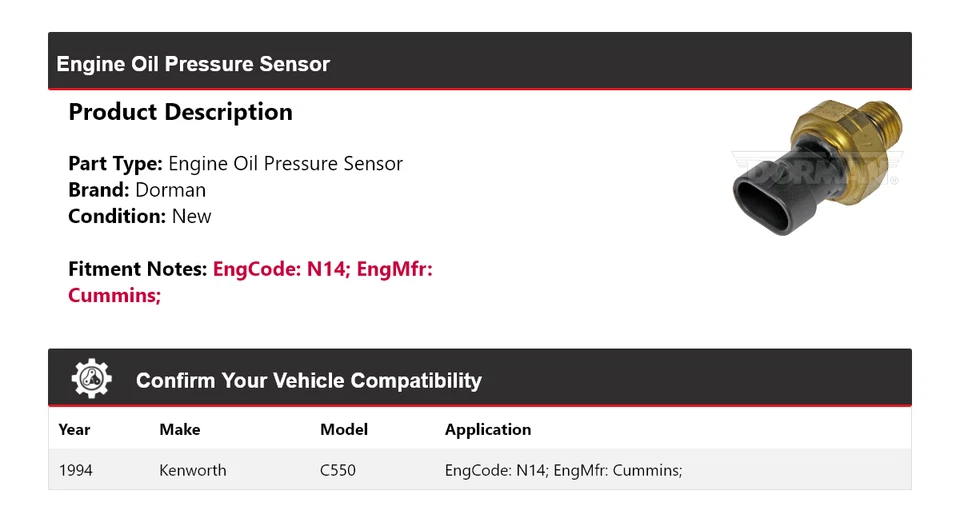
Task: Select the 1994 year cell
Action: click(75, 470)
